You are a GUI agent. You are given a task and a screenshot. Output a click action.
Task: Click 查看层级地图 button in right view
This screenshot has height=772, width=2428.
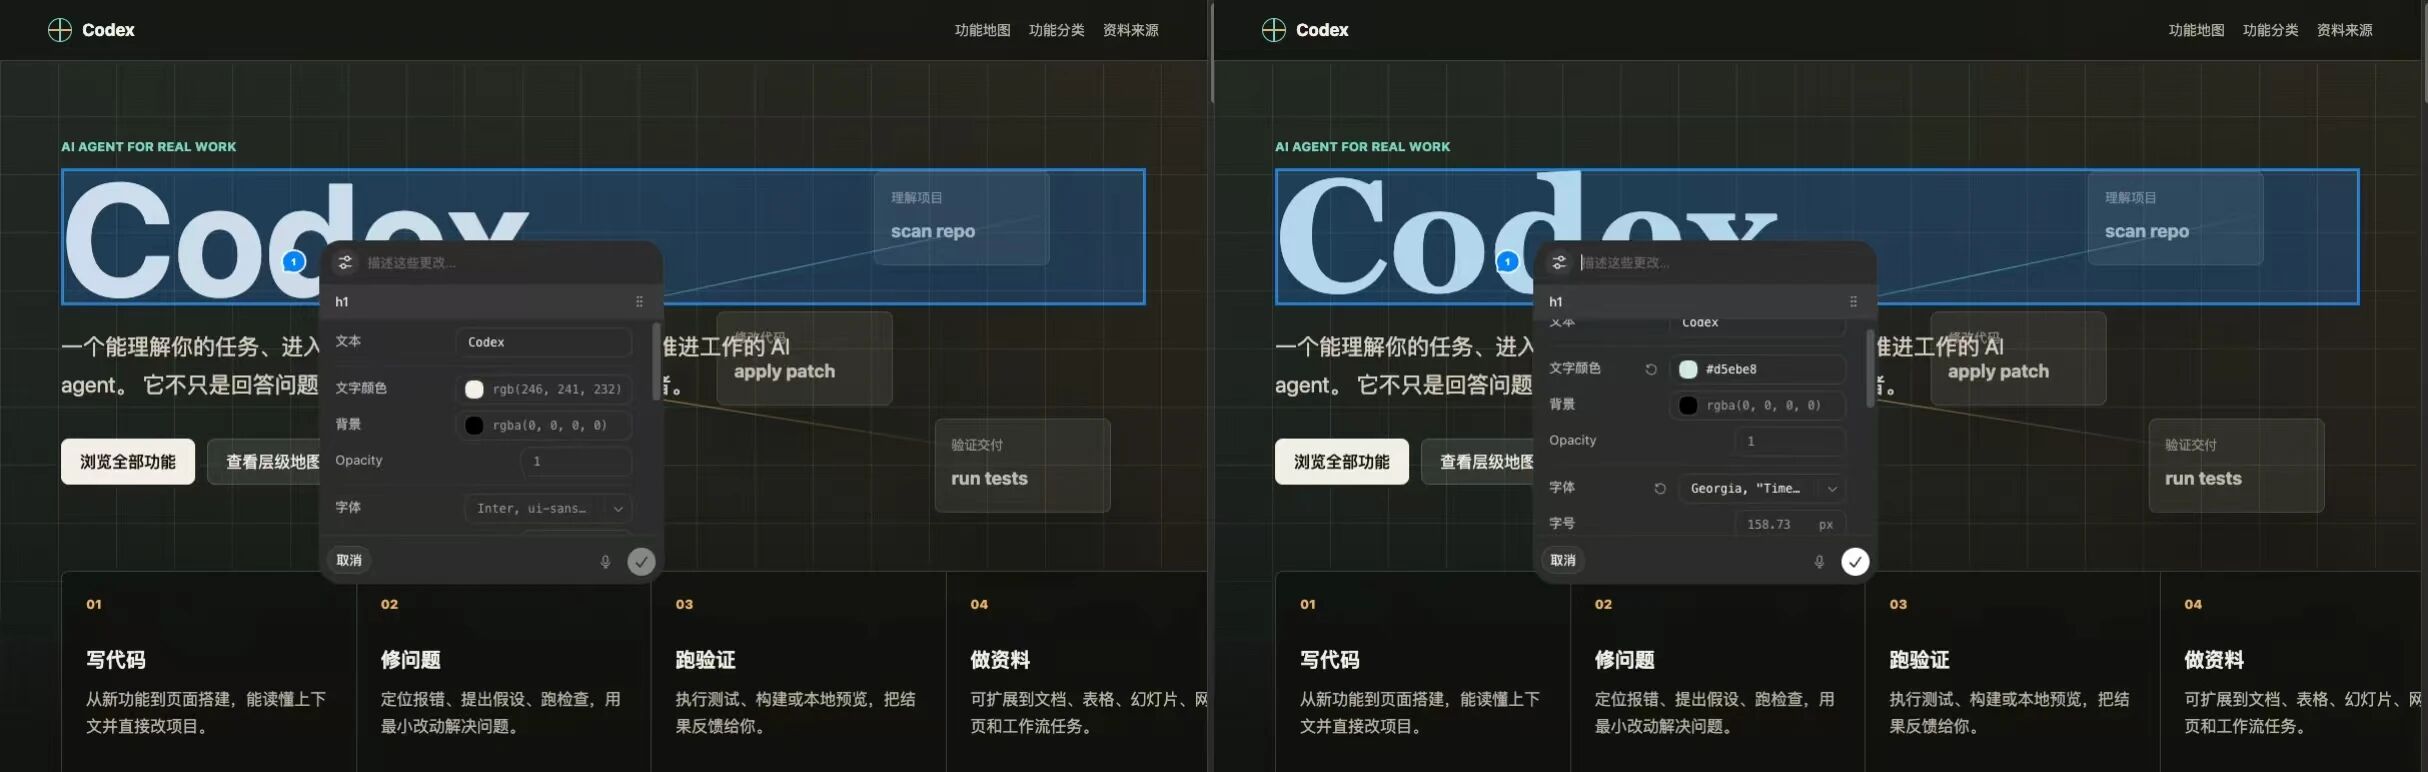point(1478,461)
